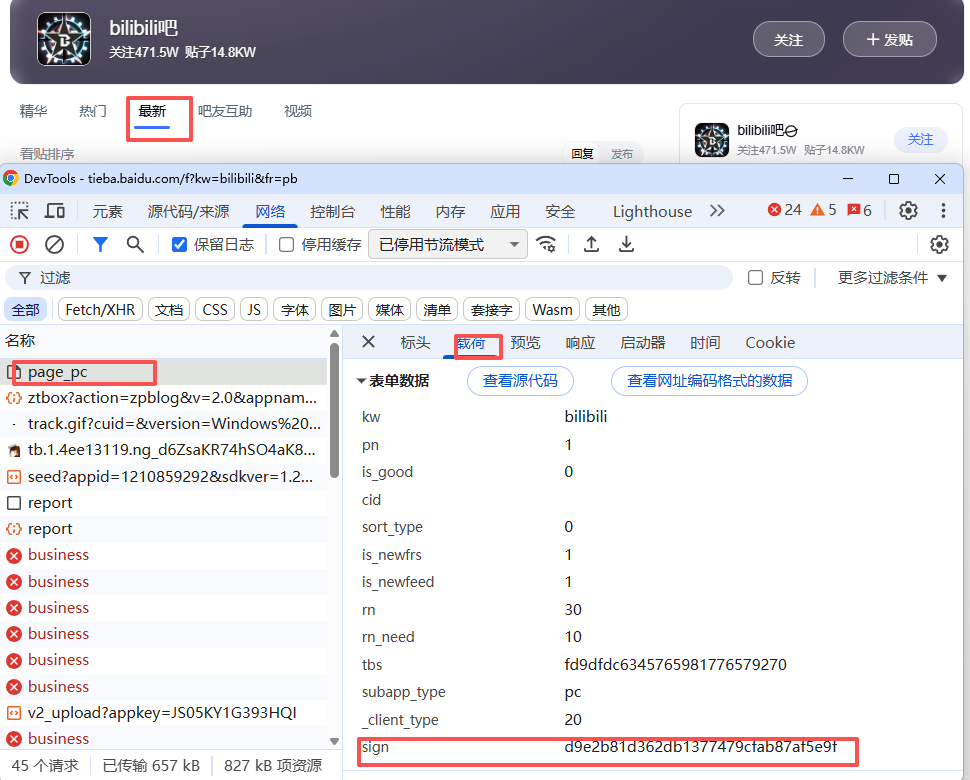This screenshot has width=970, height=780.
Task: Enable the 停用缓存 checkbox
Action: [287, 243]
